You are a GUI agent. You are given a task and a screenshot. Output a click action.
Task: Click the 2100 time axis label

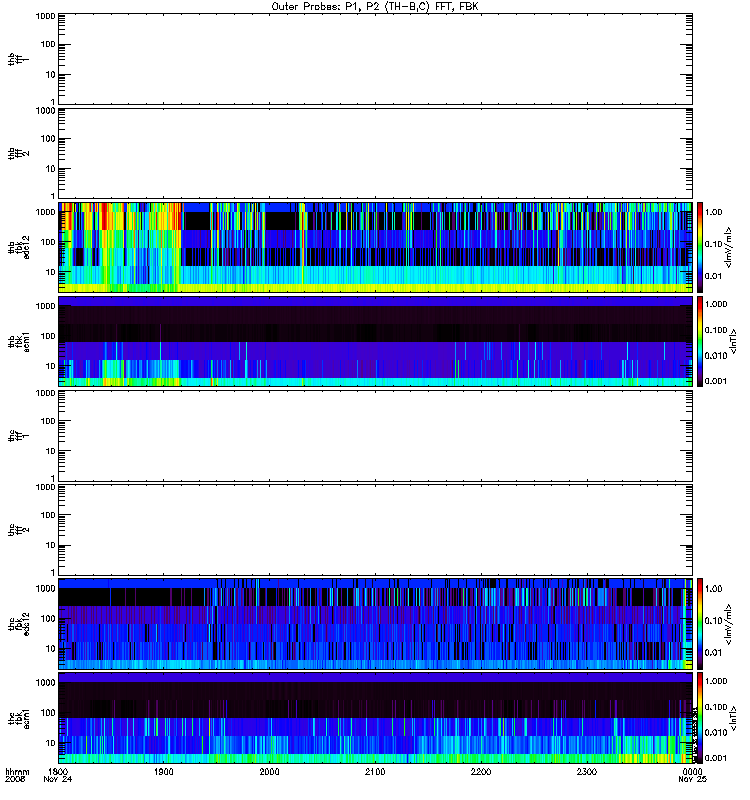coord(375,771)
